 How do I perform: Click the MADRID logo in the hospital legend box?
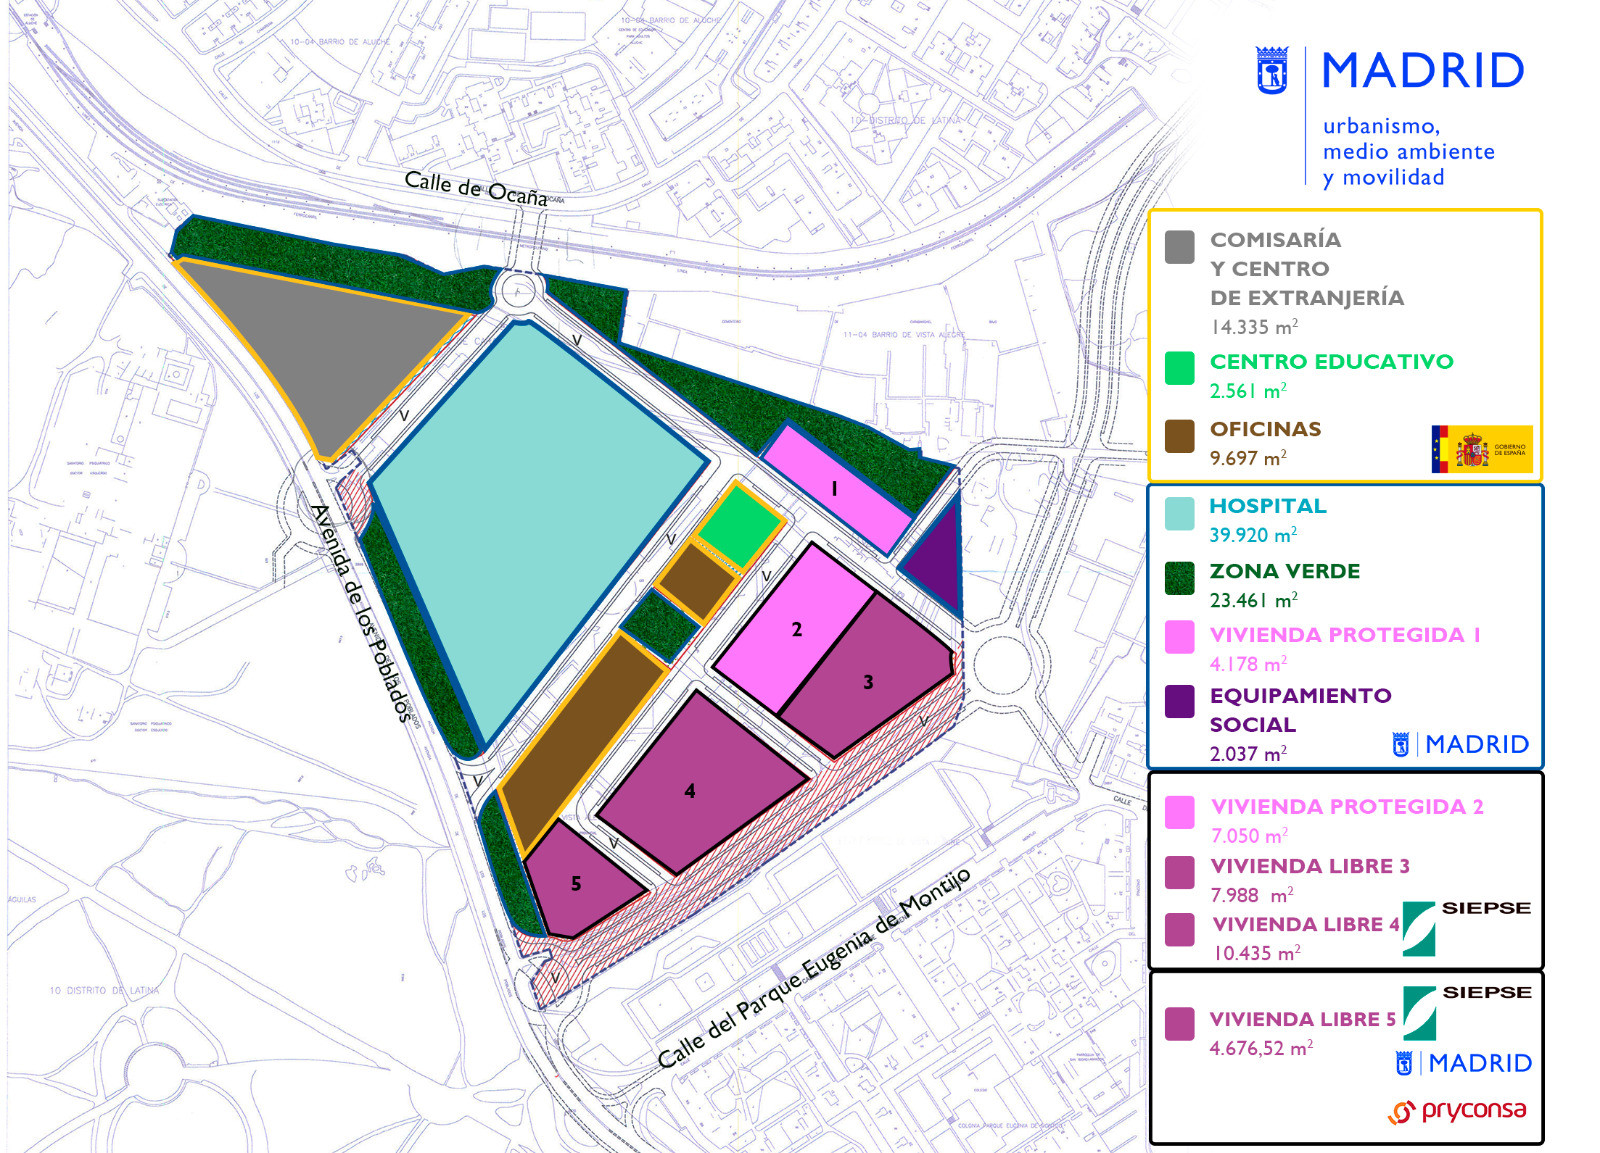click(1460, 744)
